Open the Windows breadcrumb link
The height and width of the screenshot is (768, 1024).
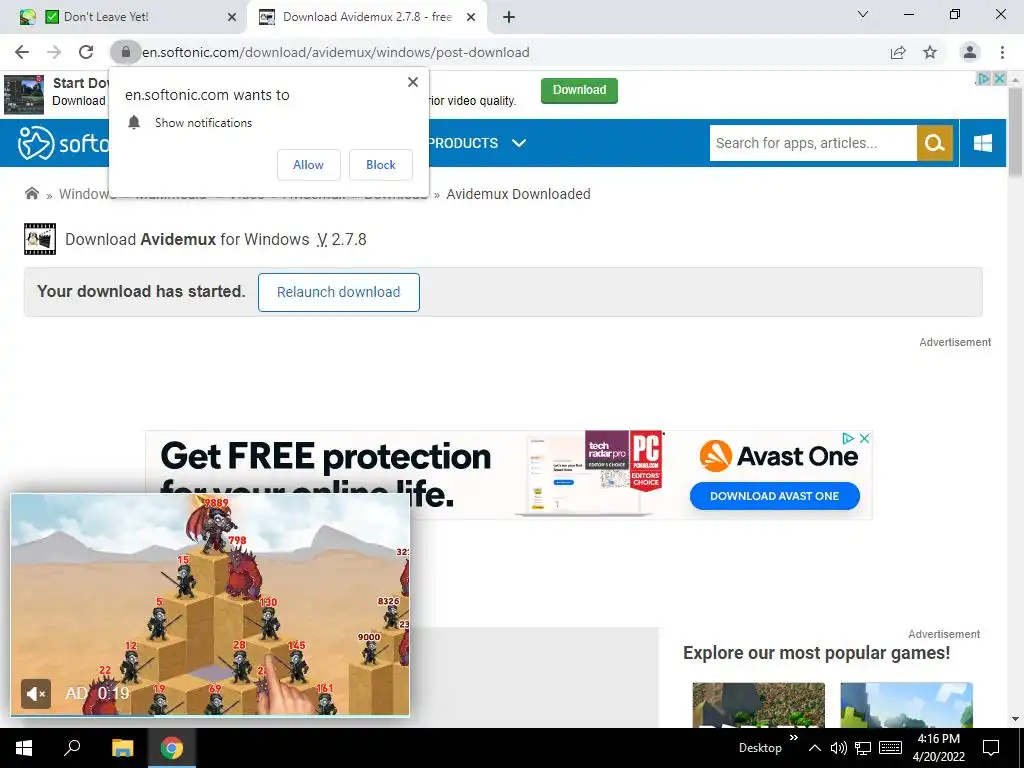(x=84, y=194)
